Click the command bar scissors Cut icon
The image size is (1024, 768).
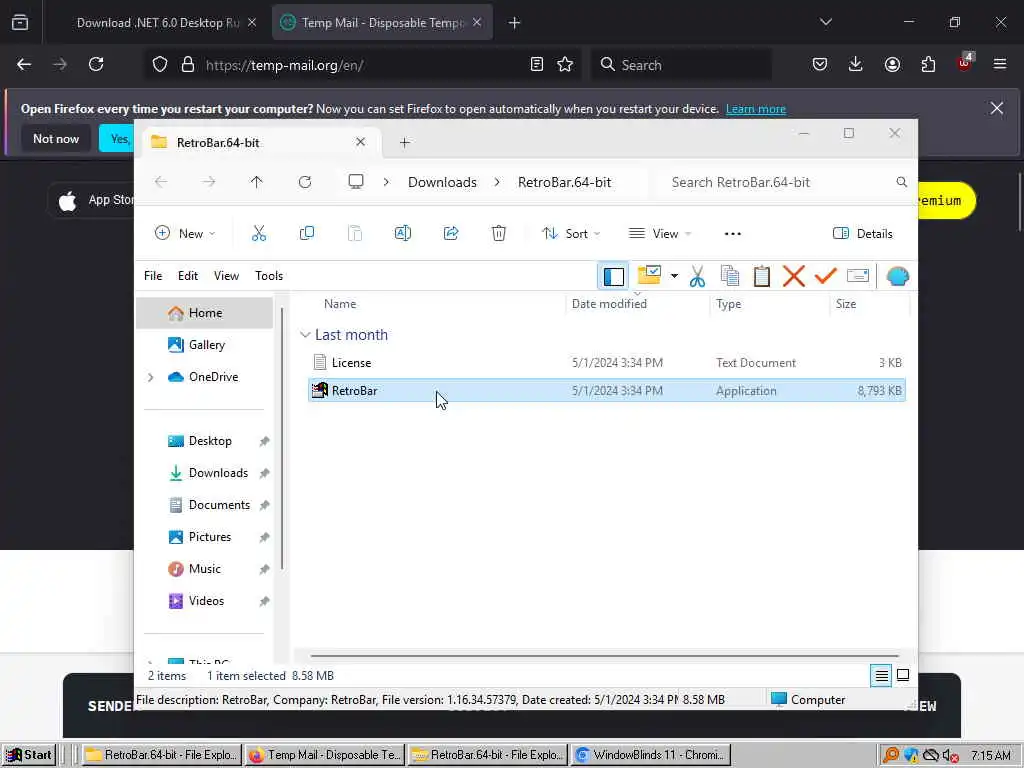(x=259, y=233)
